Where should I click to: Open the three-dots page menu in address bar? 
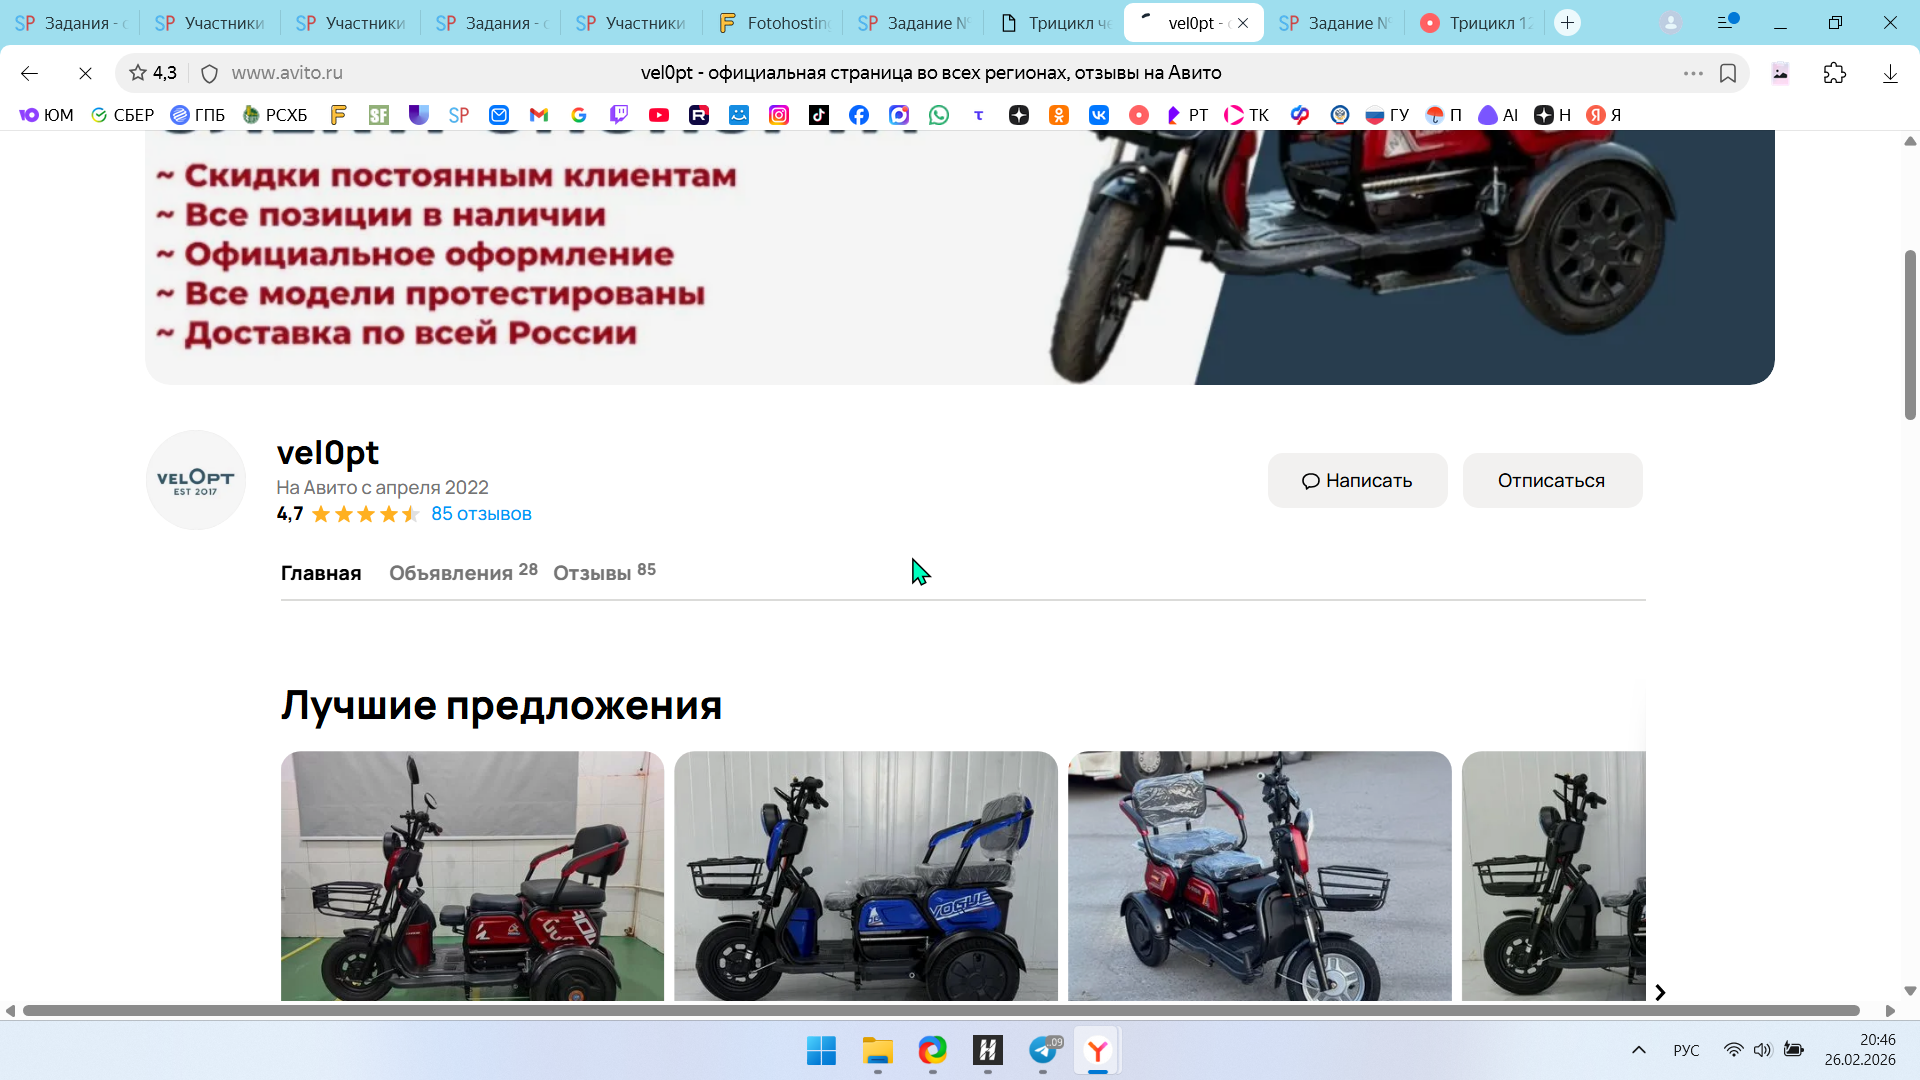coord(1692,73)
